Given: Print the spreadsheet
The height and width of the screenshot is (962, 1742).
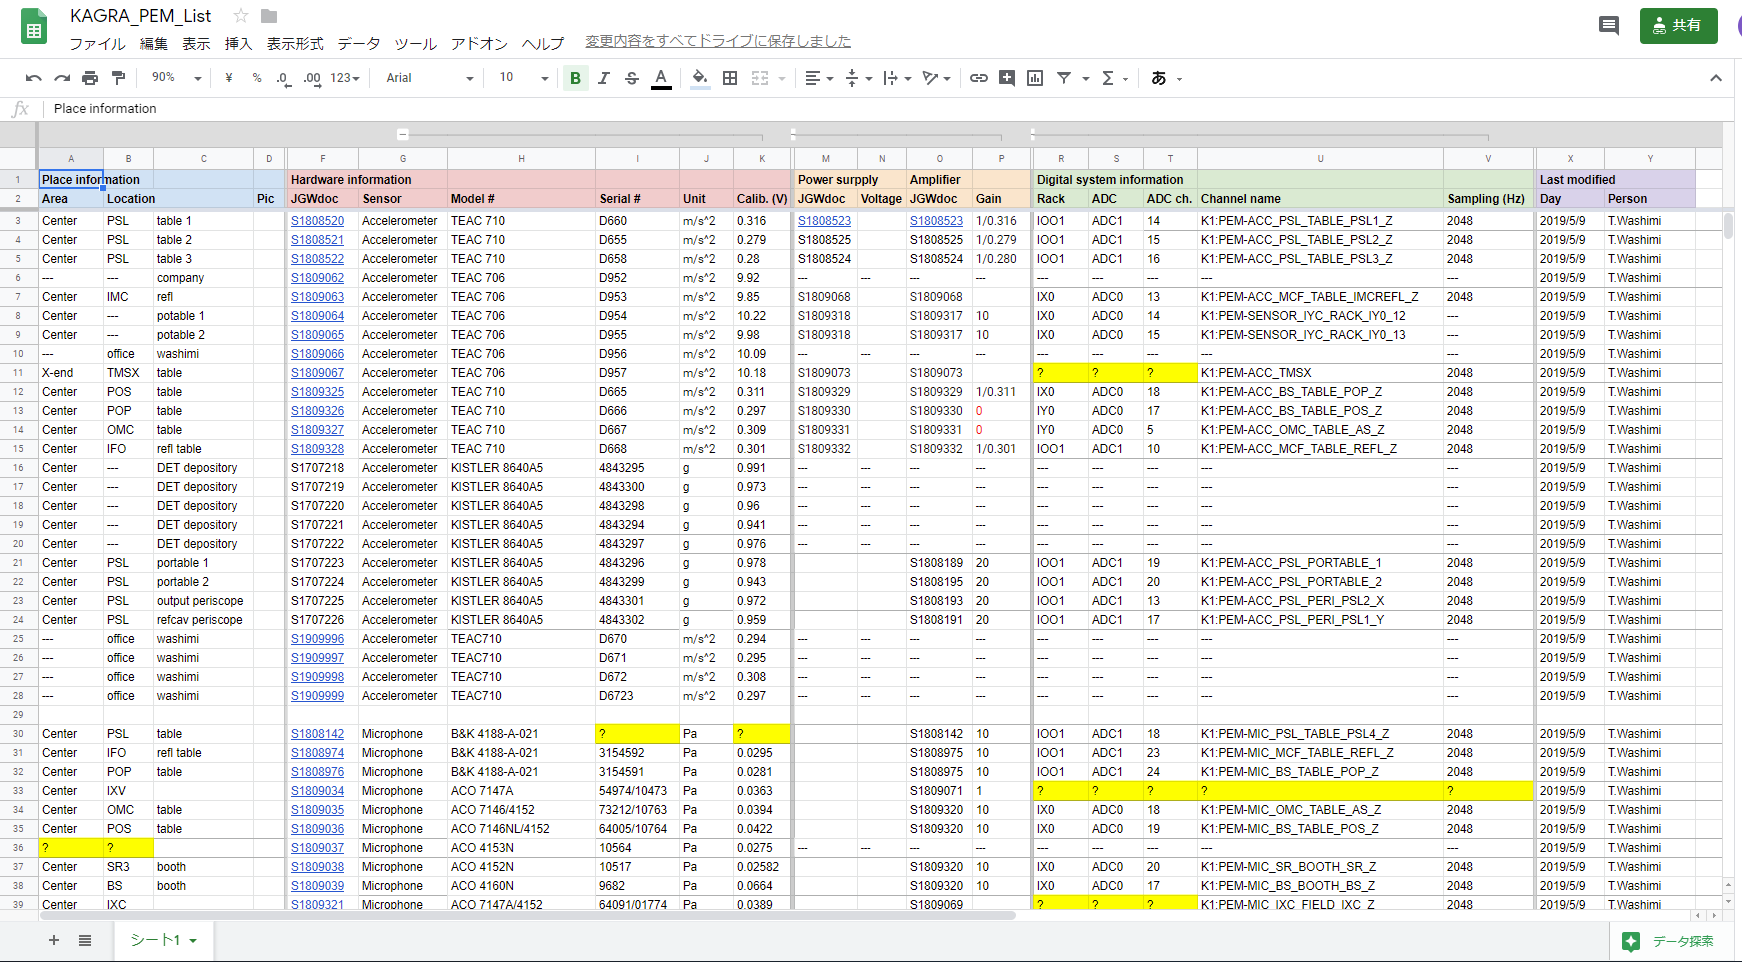Looking at the screenshot, I should pos(90,78).
